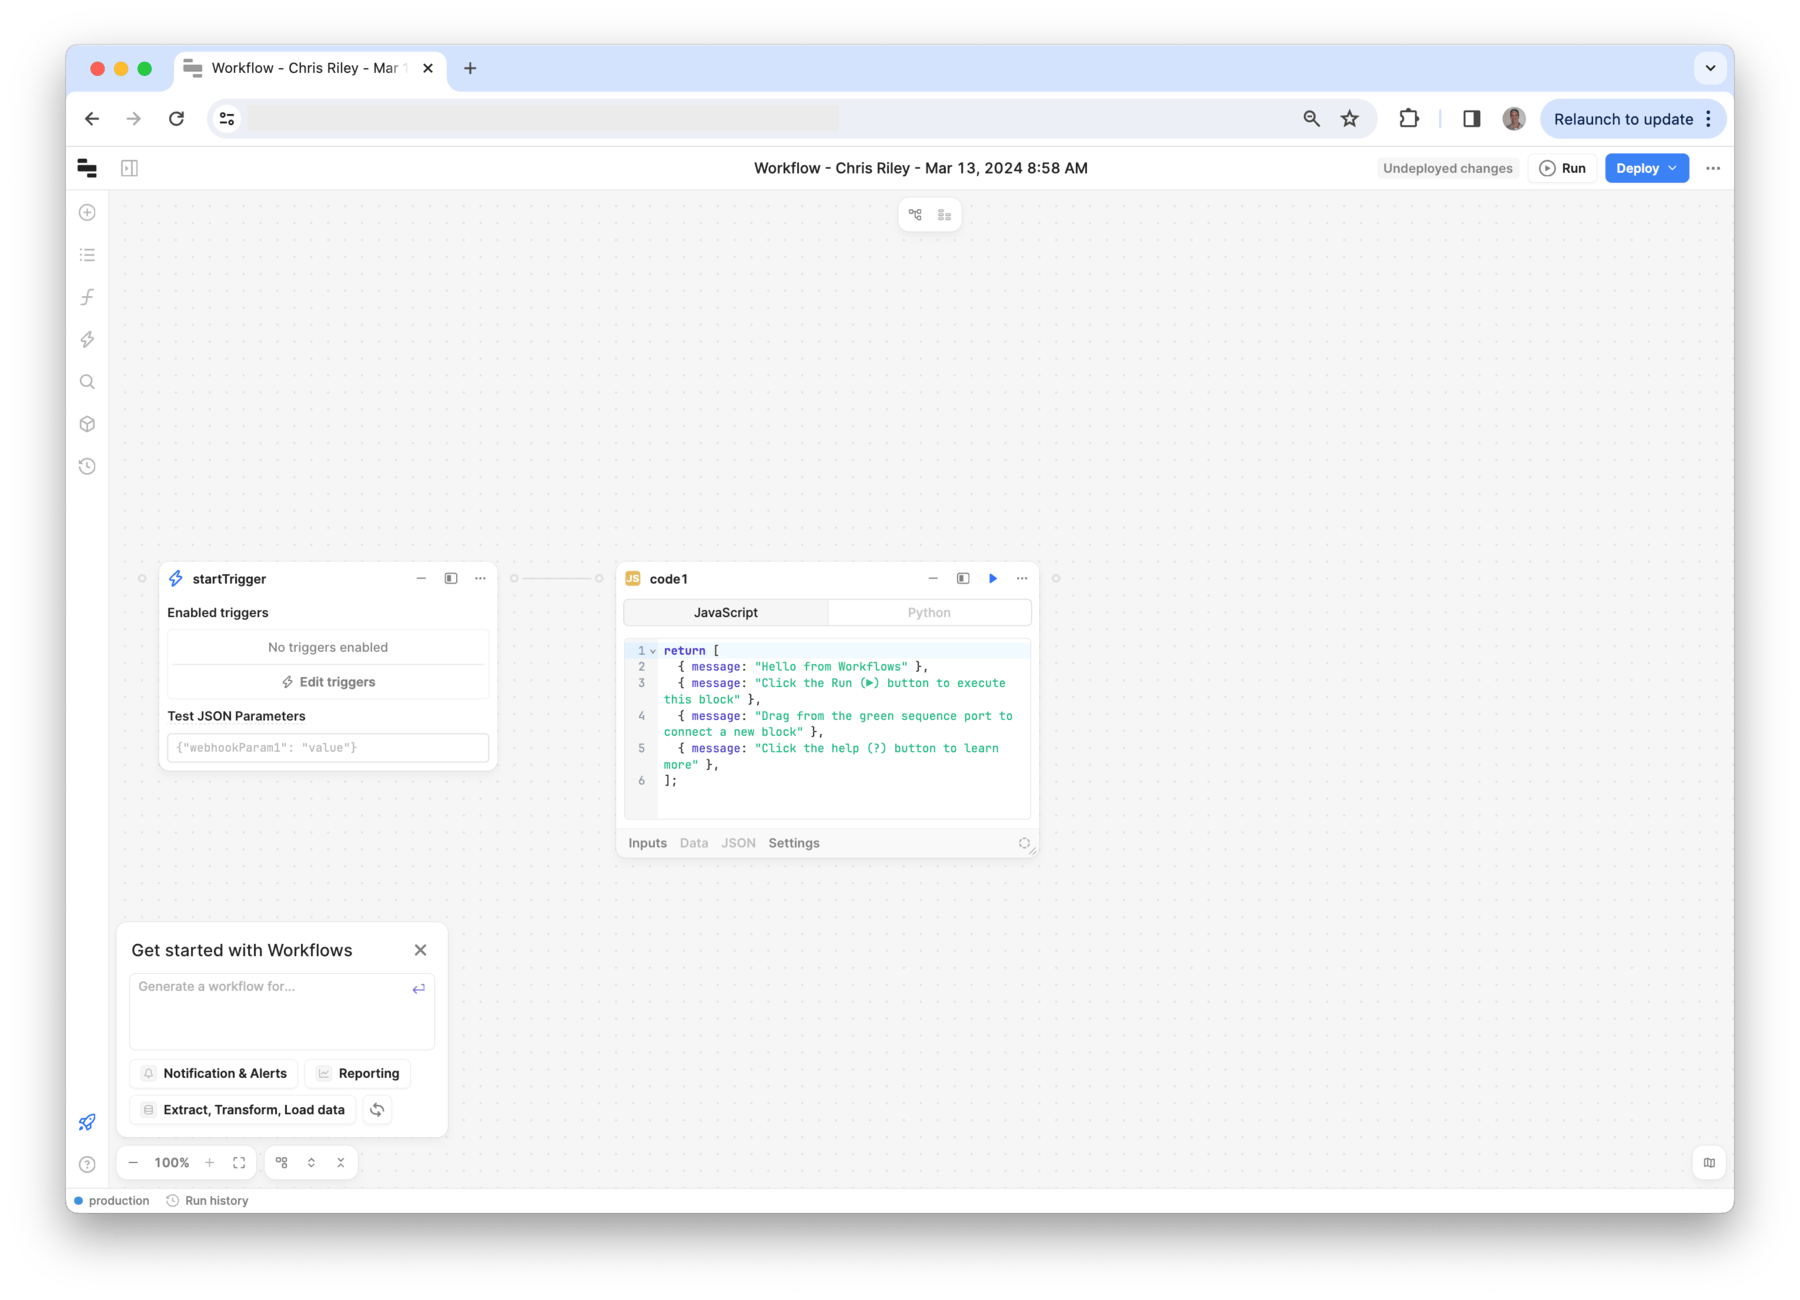Toggle side panel view of code1 block

pos(963,579)
